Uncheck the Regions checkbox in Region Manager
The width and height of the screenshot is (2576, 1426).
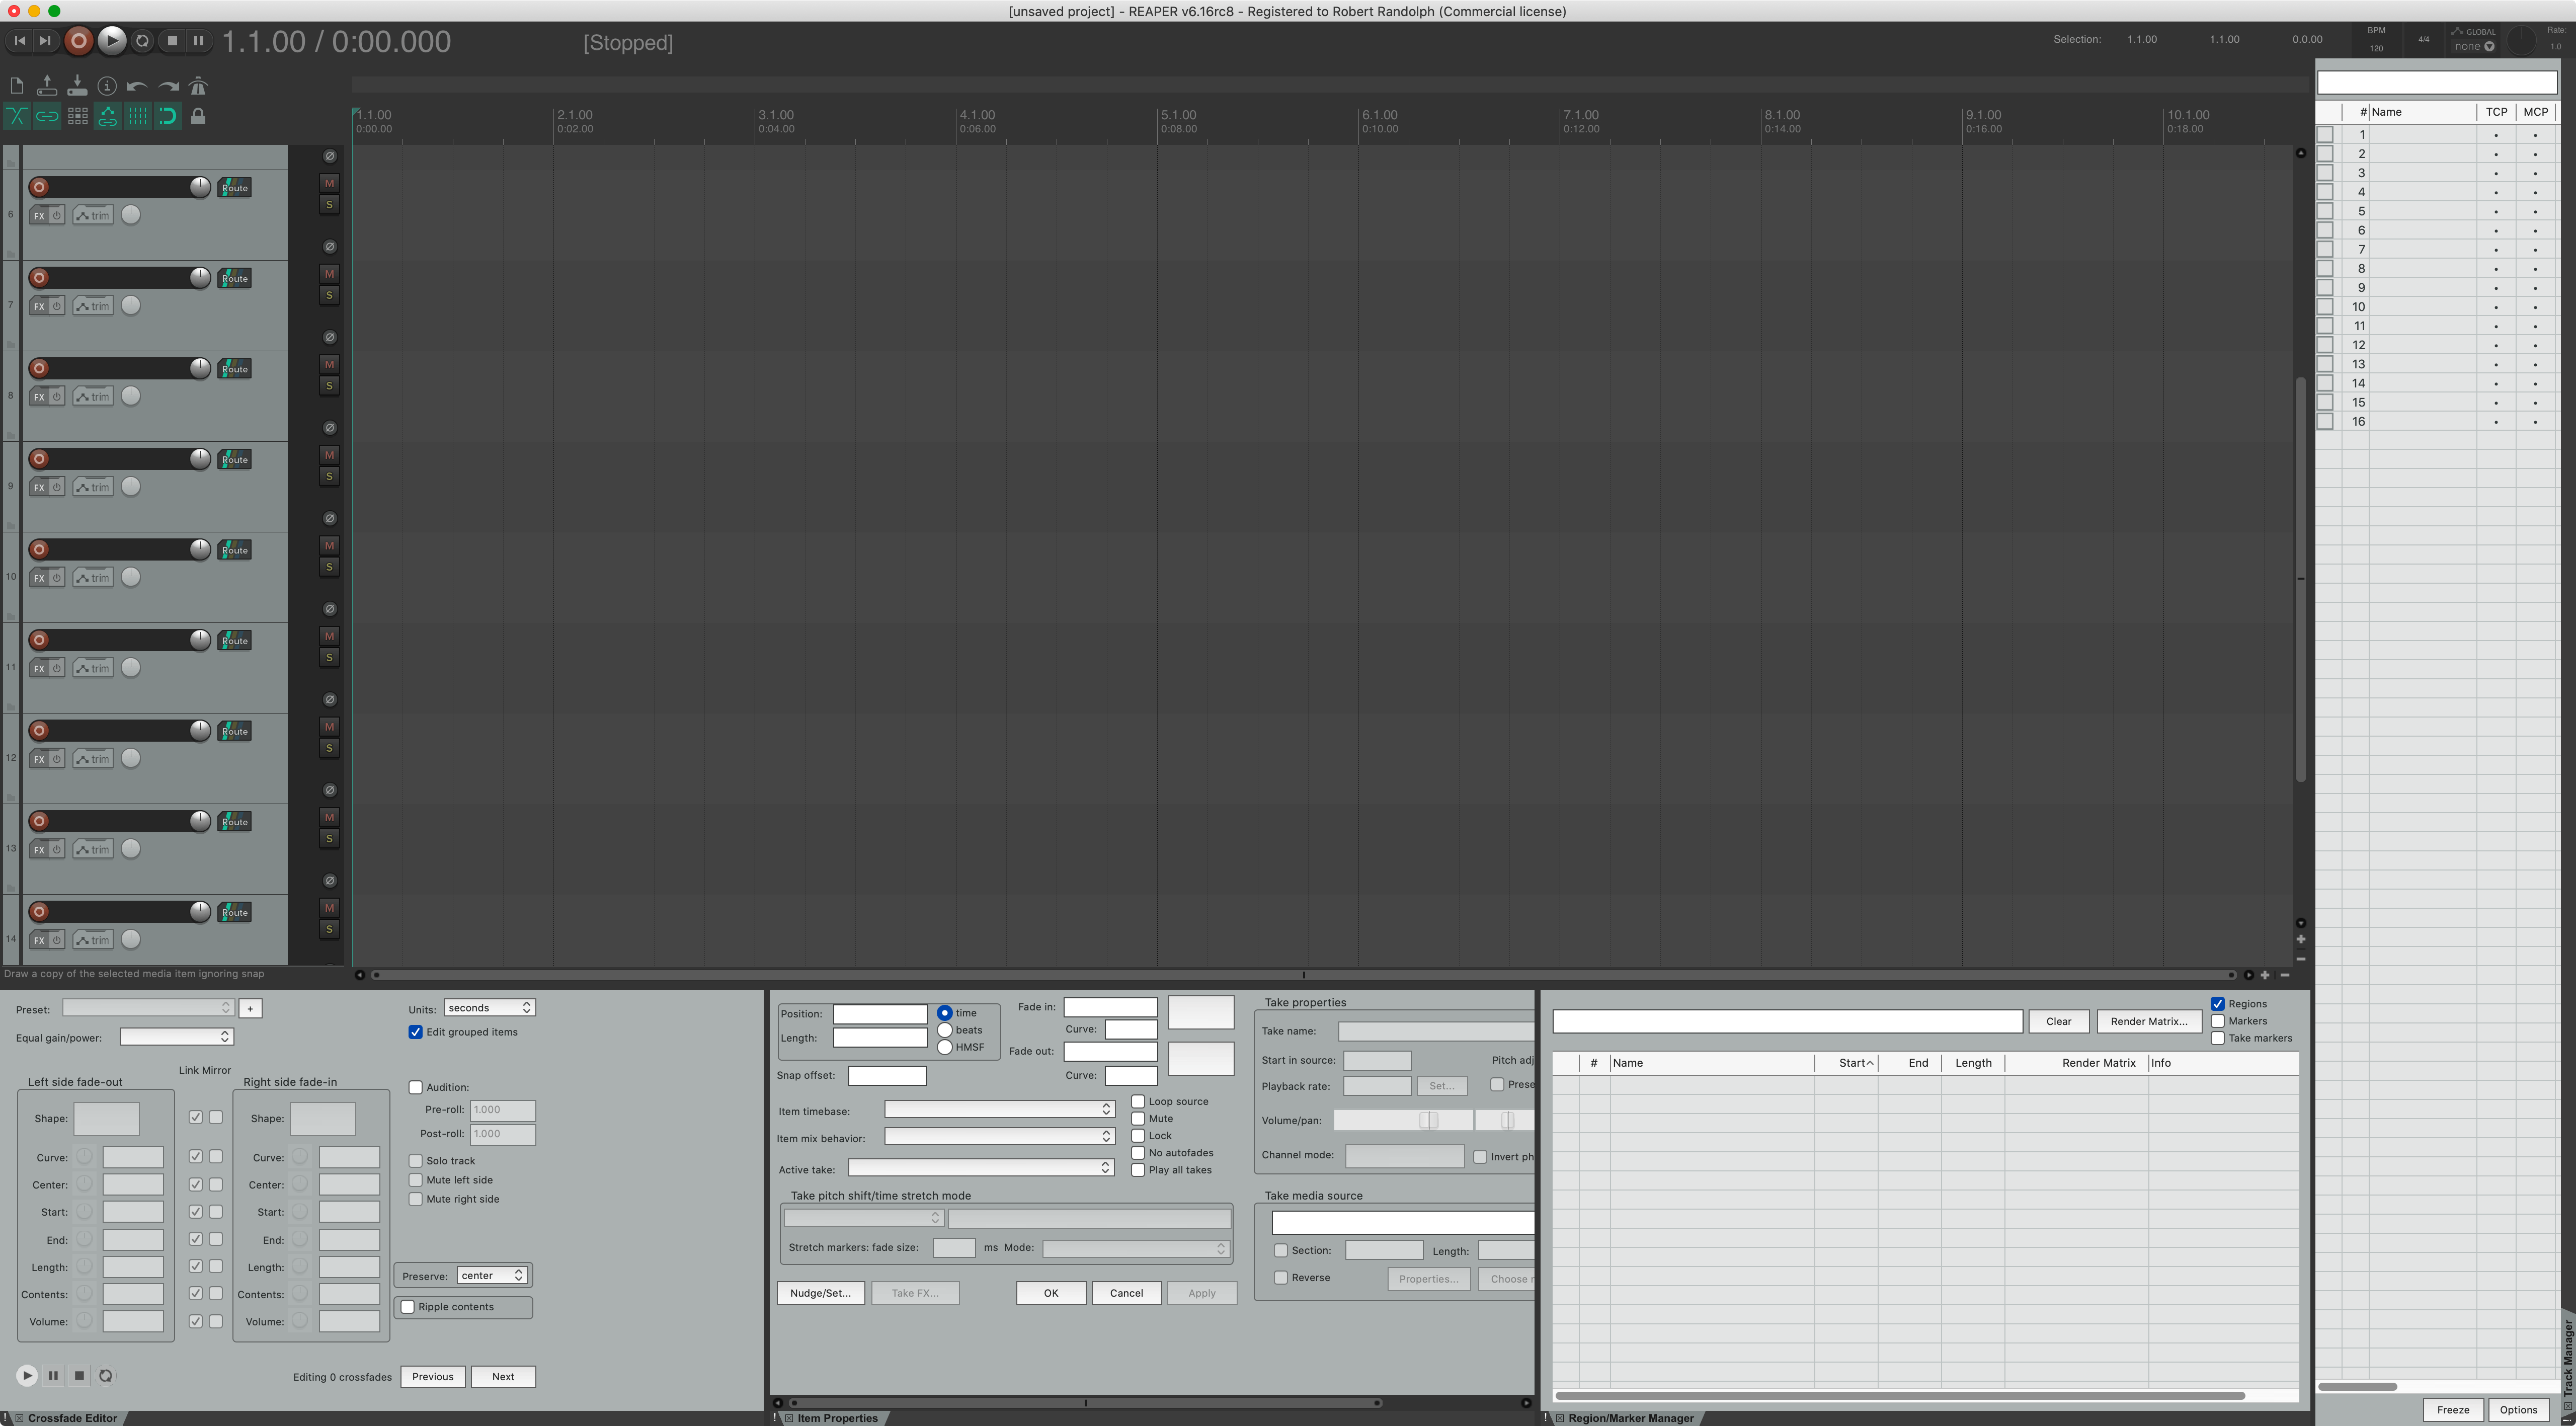point(2218,1003)
